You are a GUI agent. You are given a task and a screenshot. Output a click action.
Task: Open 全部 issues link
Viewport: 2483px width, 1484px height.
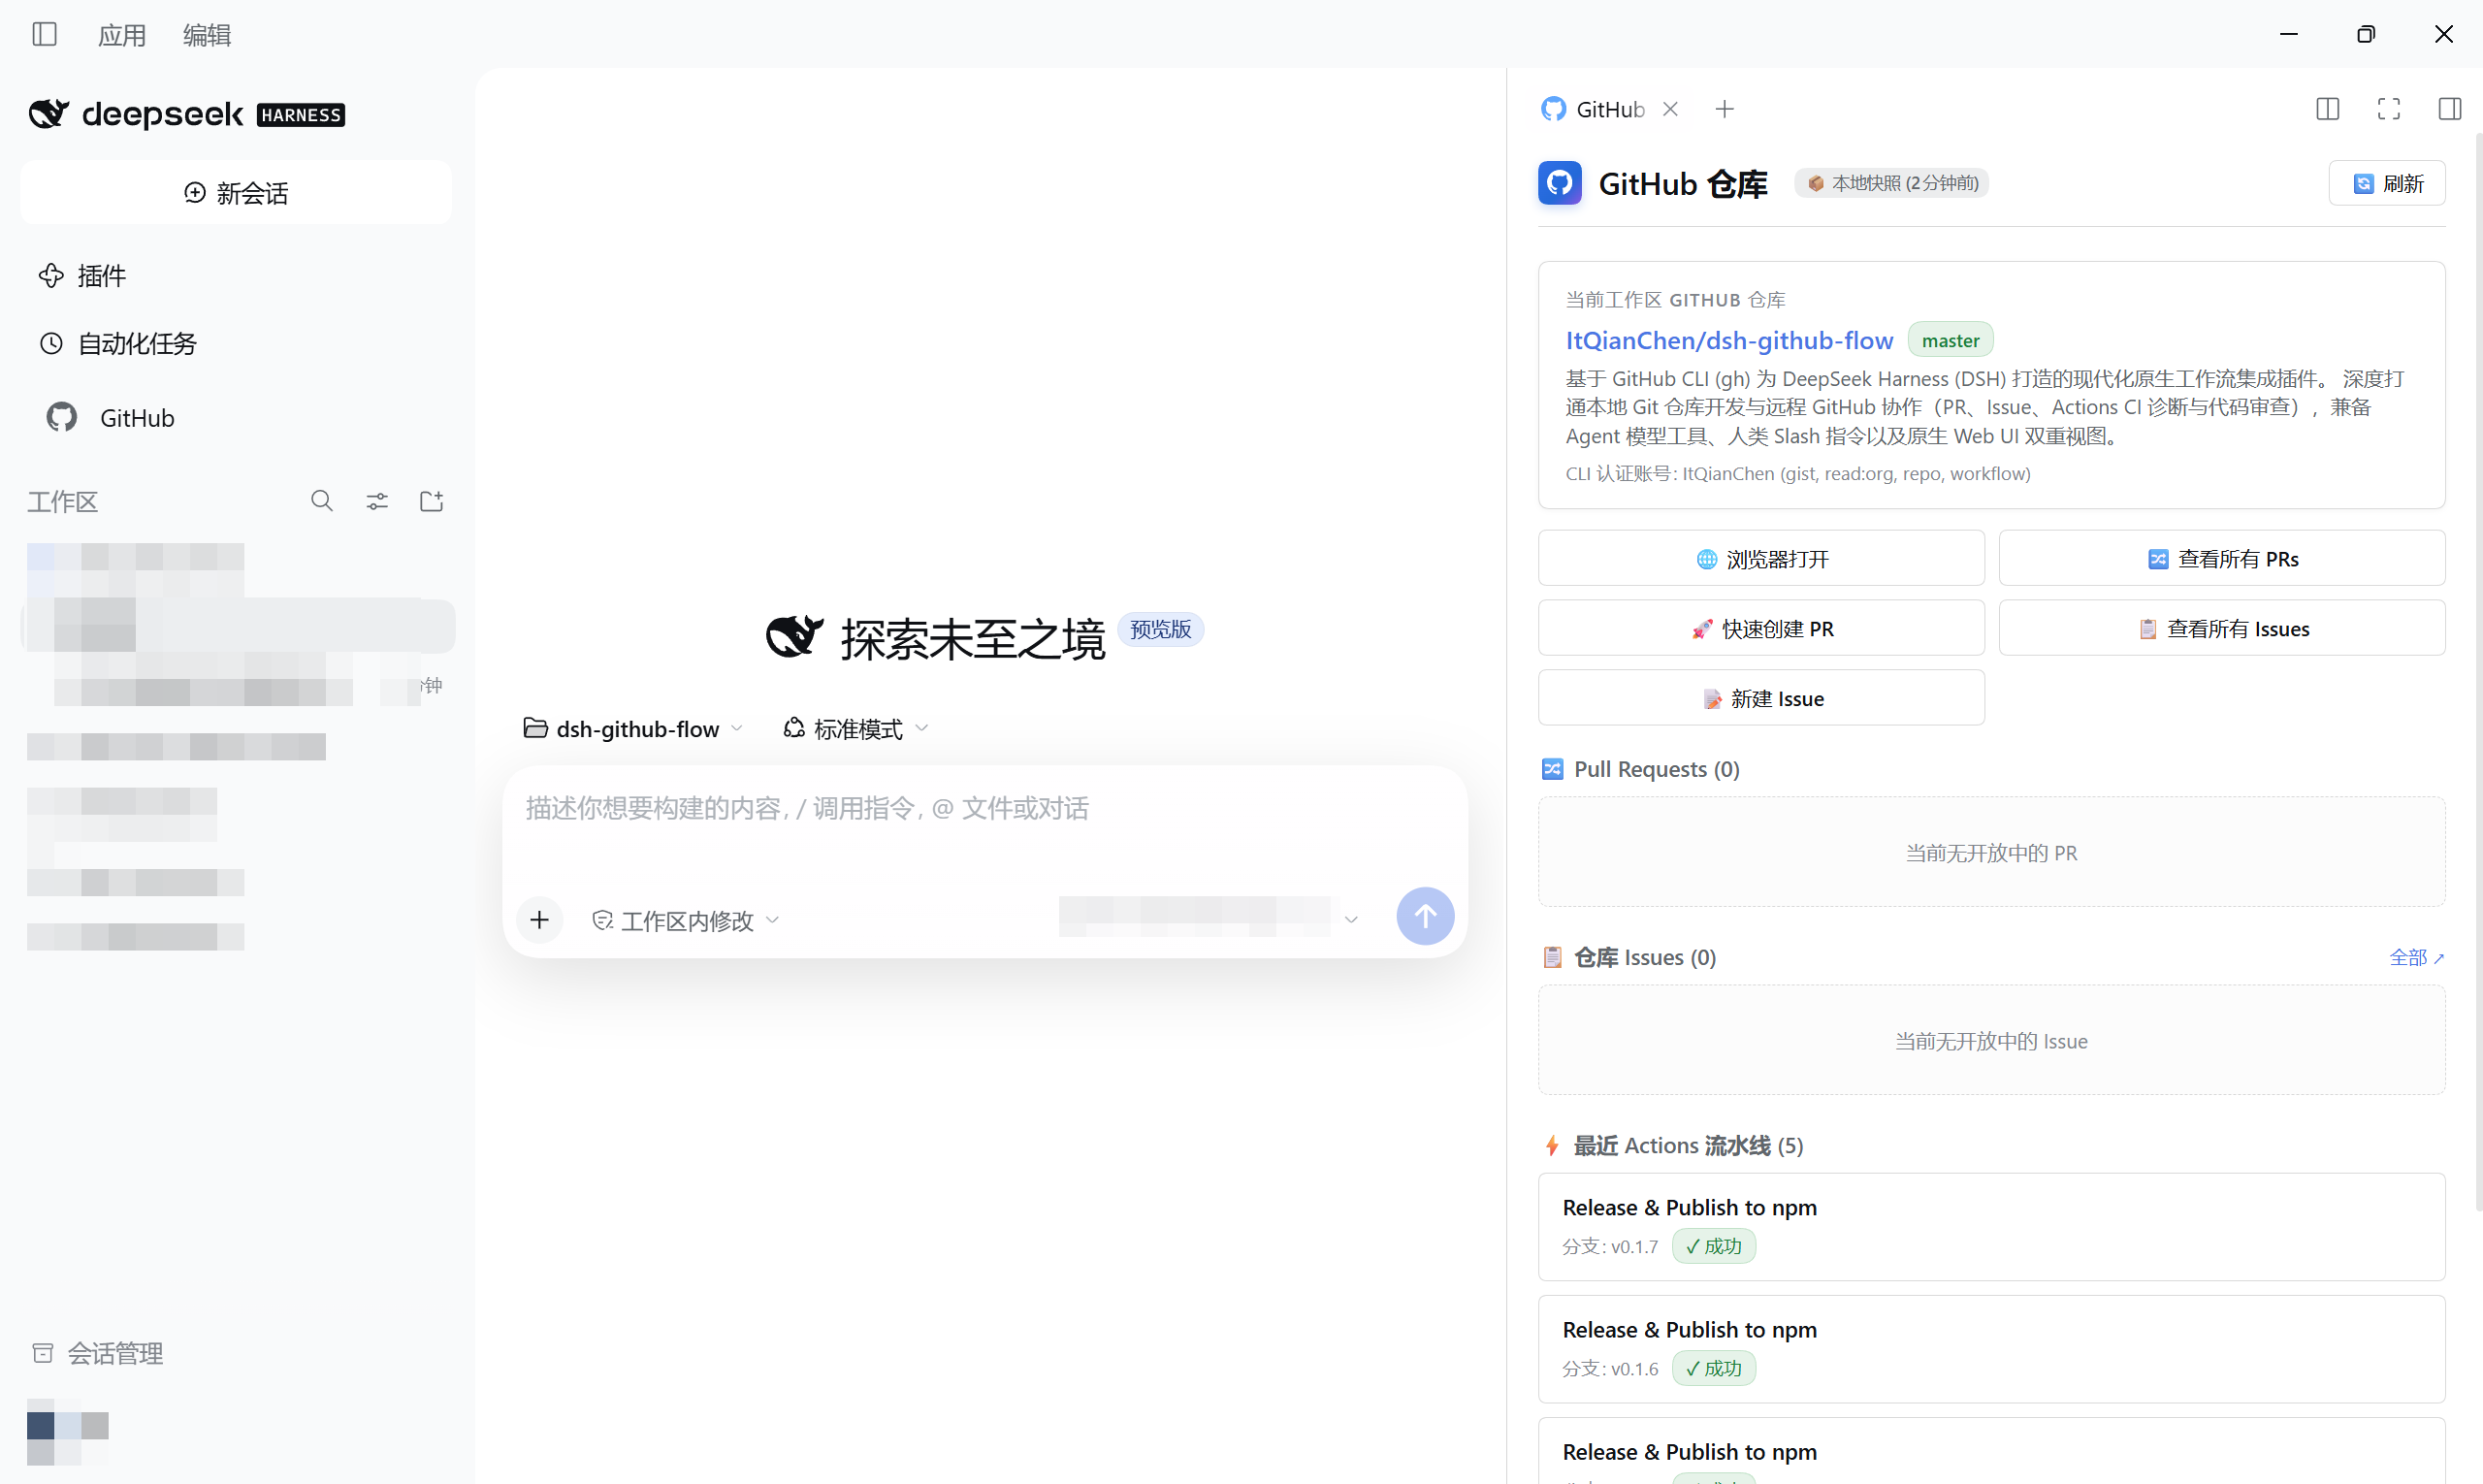[x=2416, y=957]
